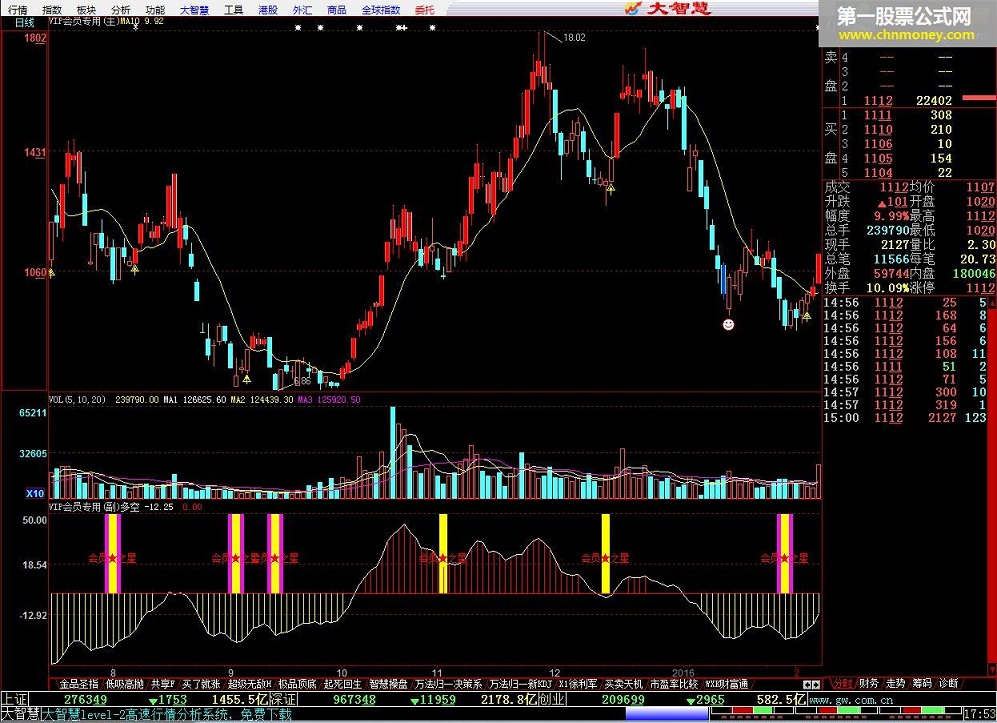This screenshot has height=723, width=997.
Task: Click the 外盘 59744 value
Action: click(891, 273)
